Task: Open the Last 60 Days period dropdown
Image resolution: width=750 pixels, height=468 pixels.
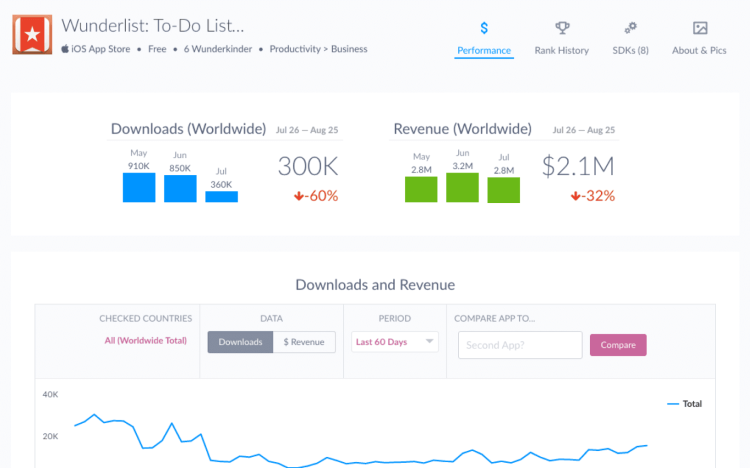Action: point(395,342)
